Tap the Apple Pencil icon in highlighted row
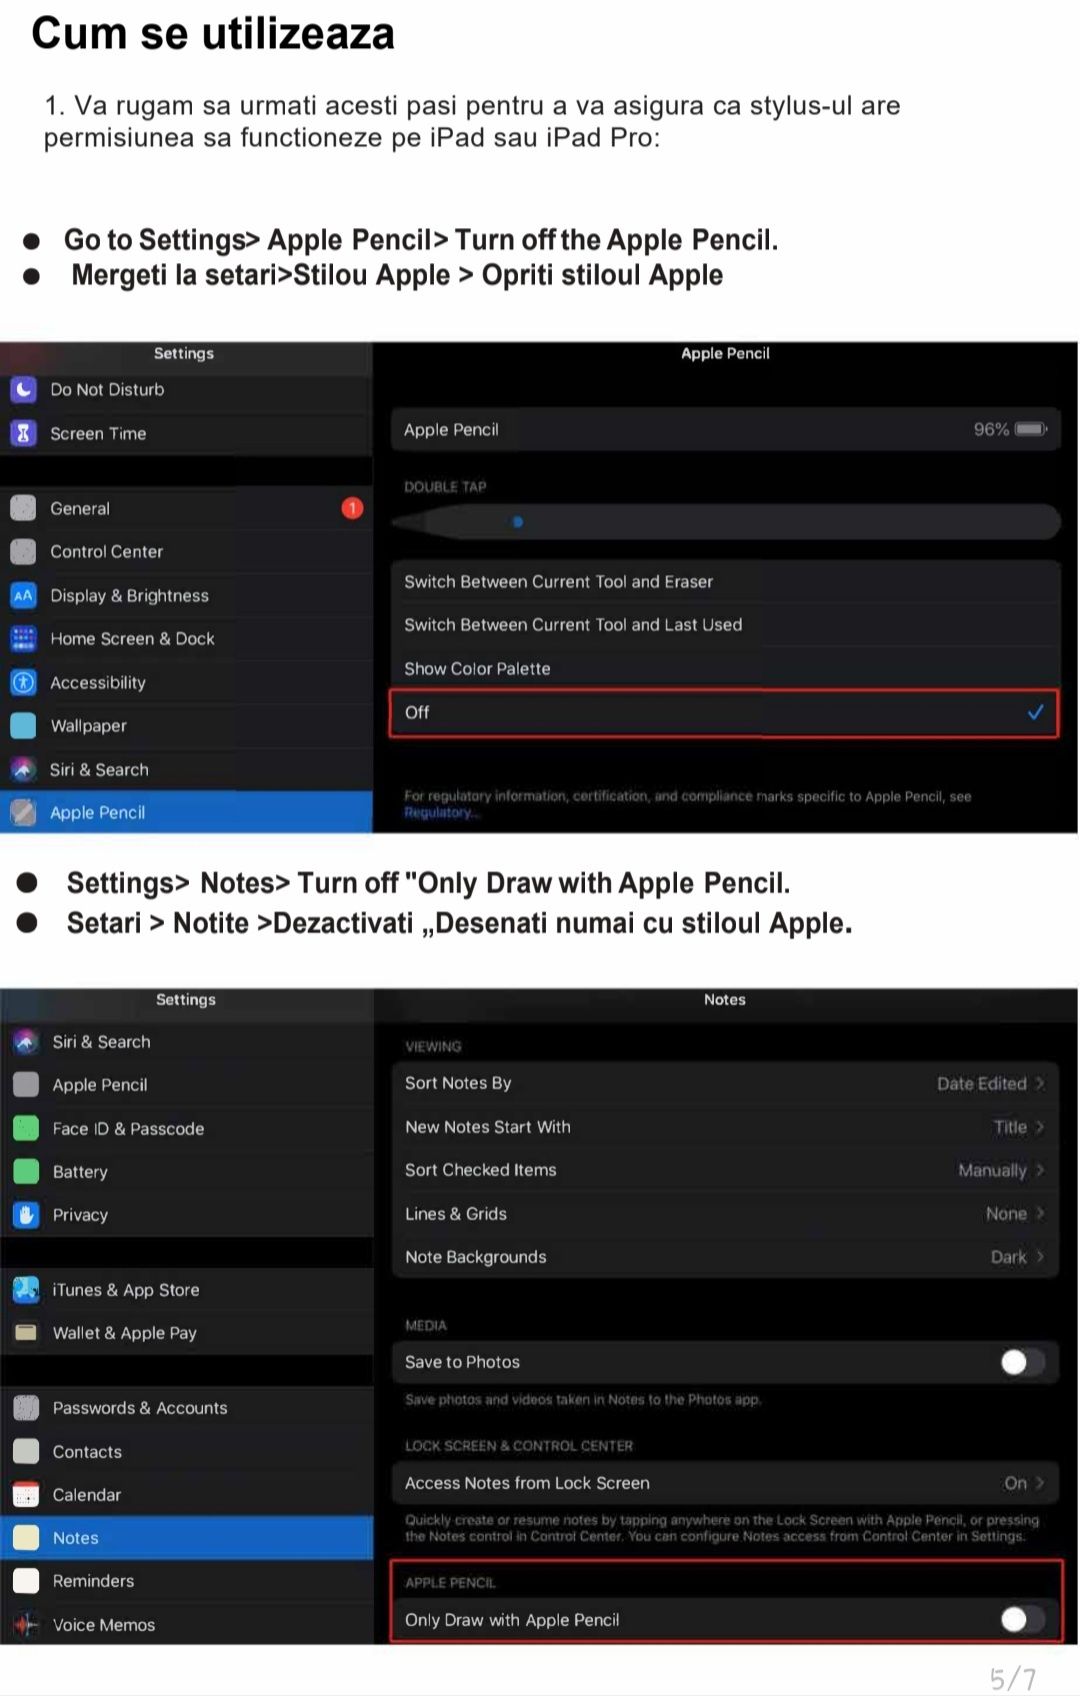Viewport: 1080px width, 1696px height. click(23, 812)
